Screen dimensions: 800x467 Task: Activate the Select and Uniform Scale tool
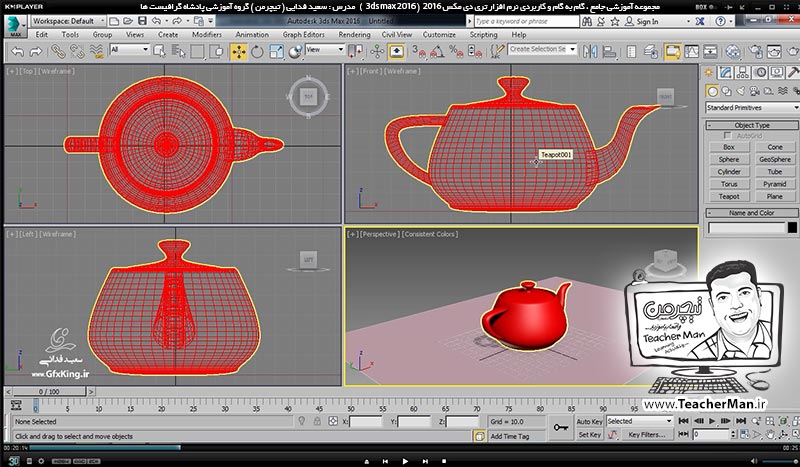click(276, 52)
